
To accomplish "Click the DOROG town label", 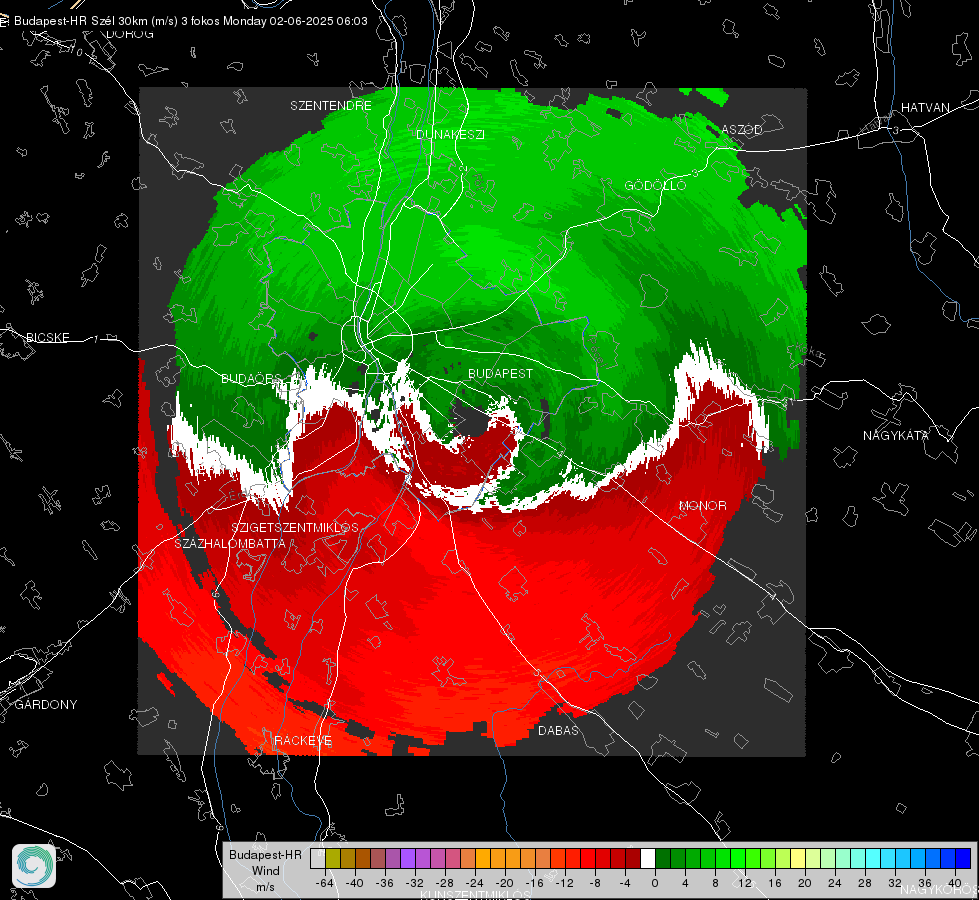I will [x=130, y=34].
